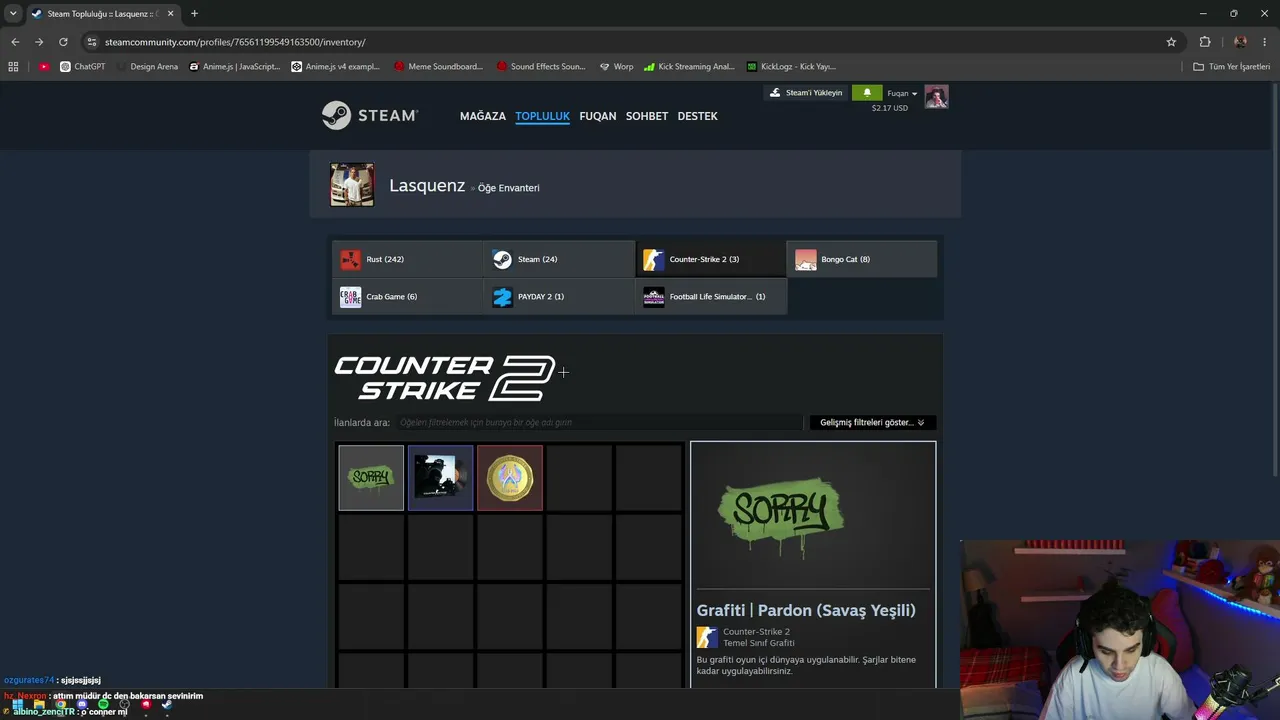Switch to the PAYDAY 2 (1) inventory tab
1280x720 pixels.
[x=560, y=297]
